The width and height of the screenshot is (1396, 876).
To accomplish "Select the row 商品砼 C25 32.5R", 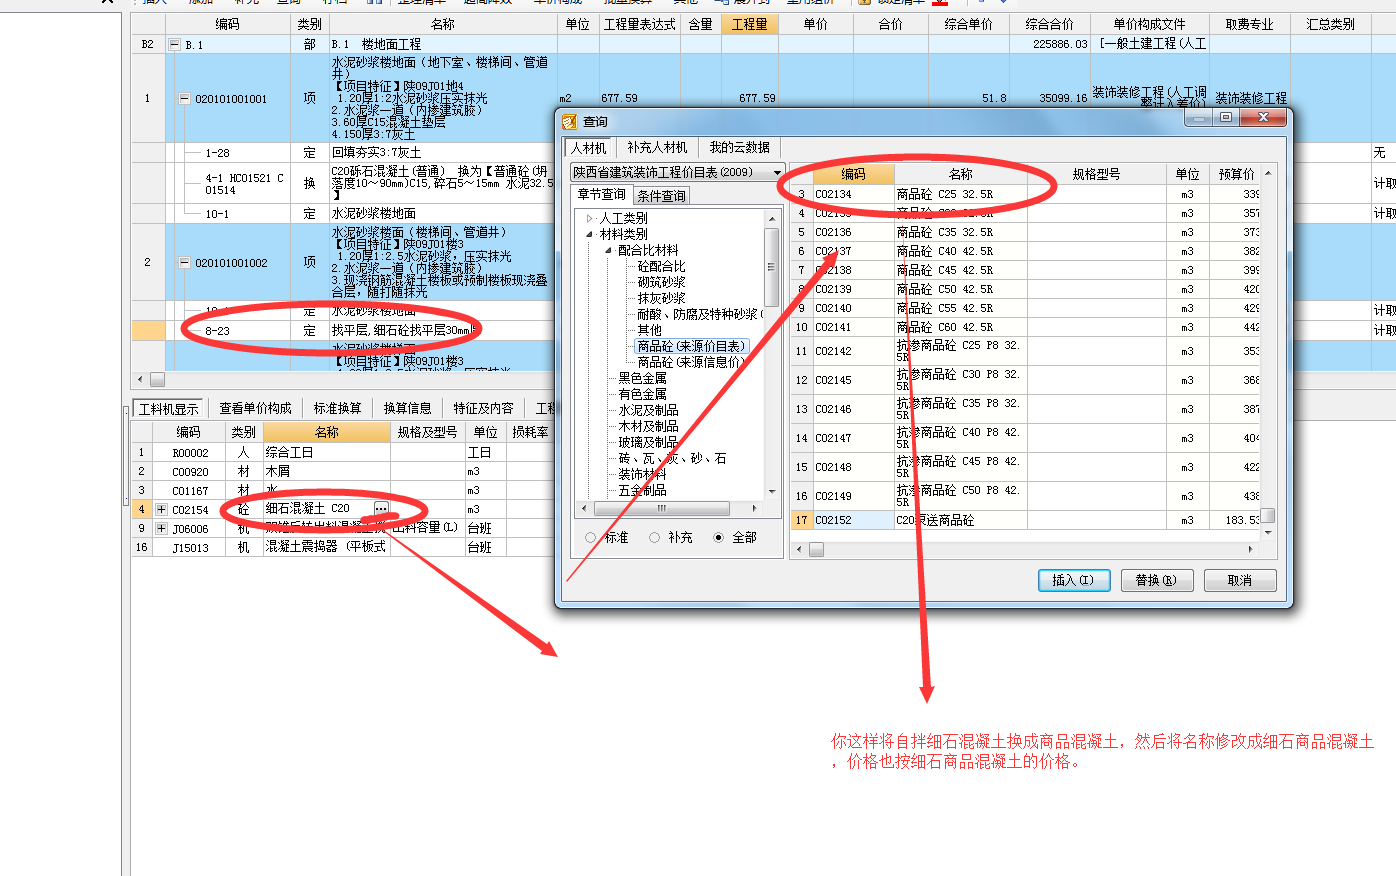I will [1026, 194].
